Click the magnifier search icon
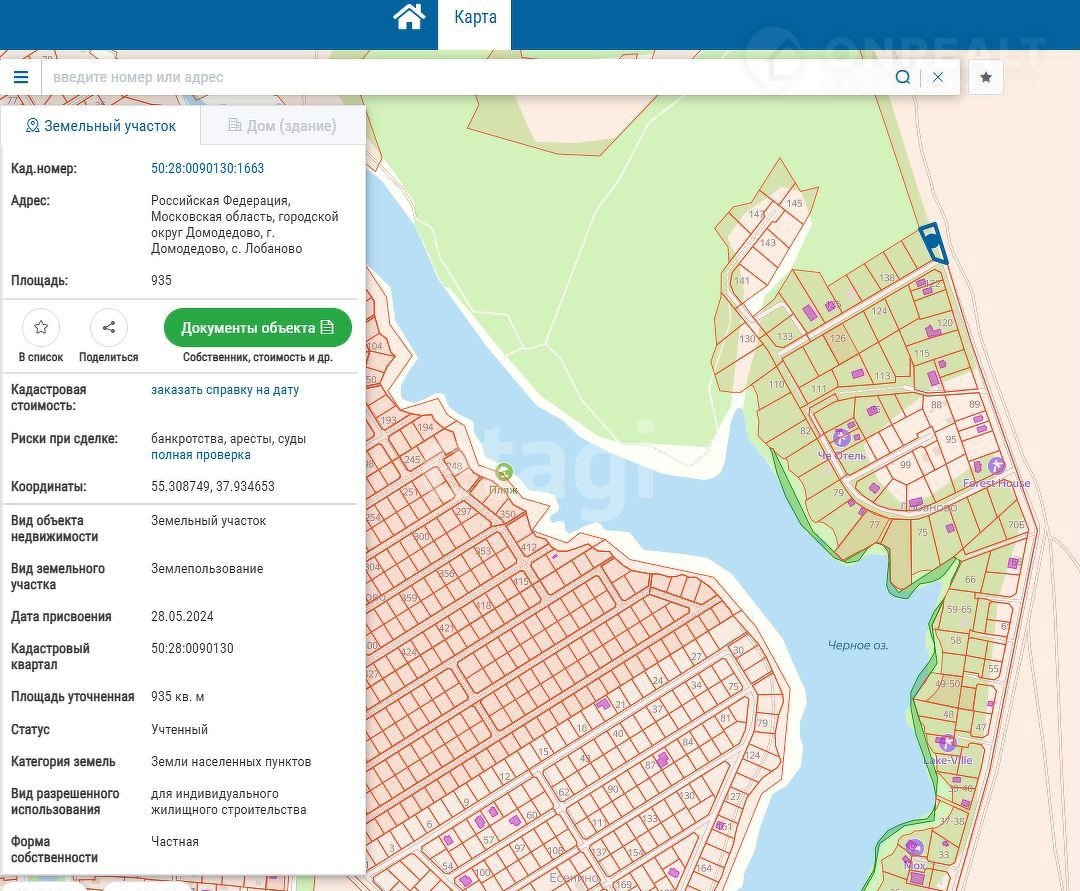The height and width of the screenshot is (891, 1080). 903,77
